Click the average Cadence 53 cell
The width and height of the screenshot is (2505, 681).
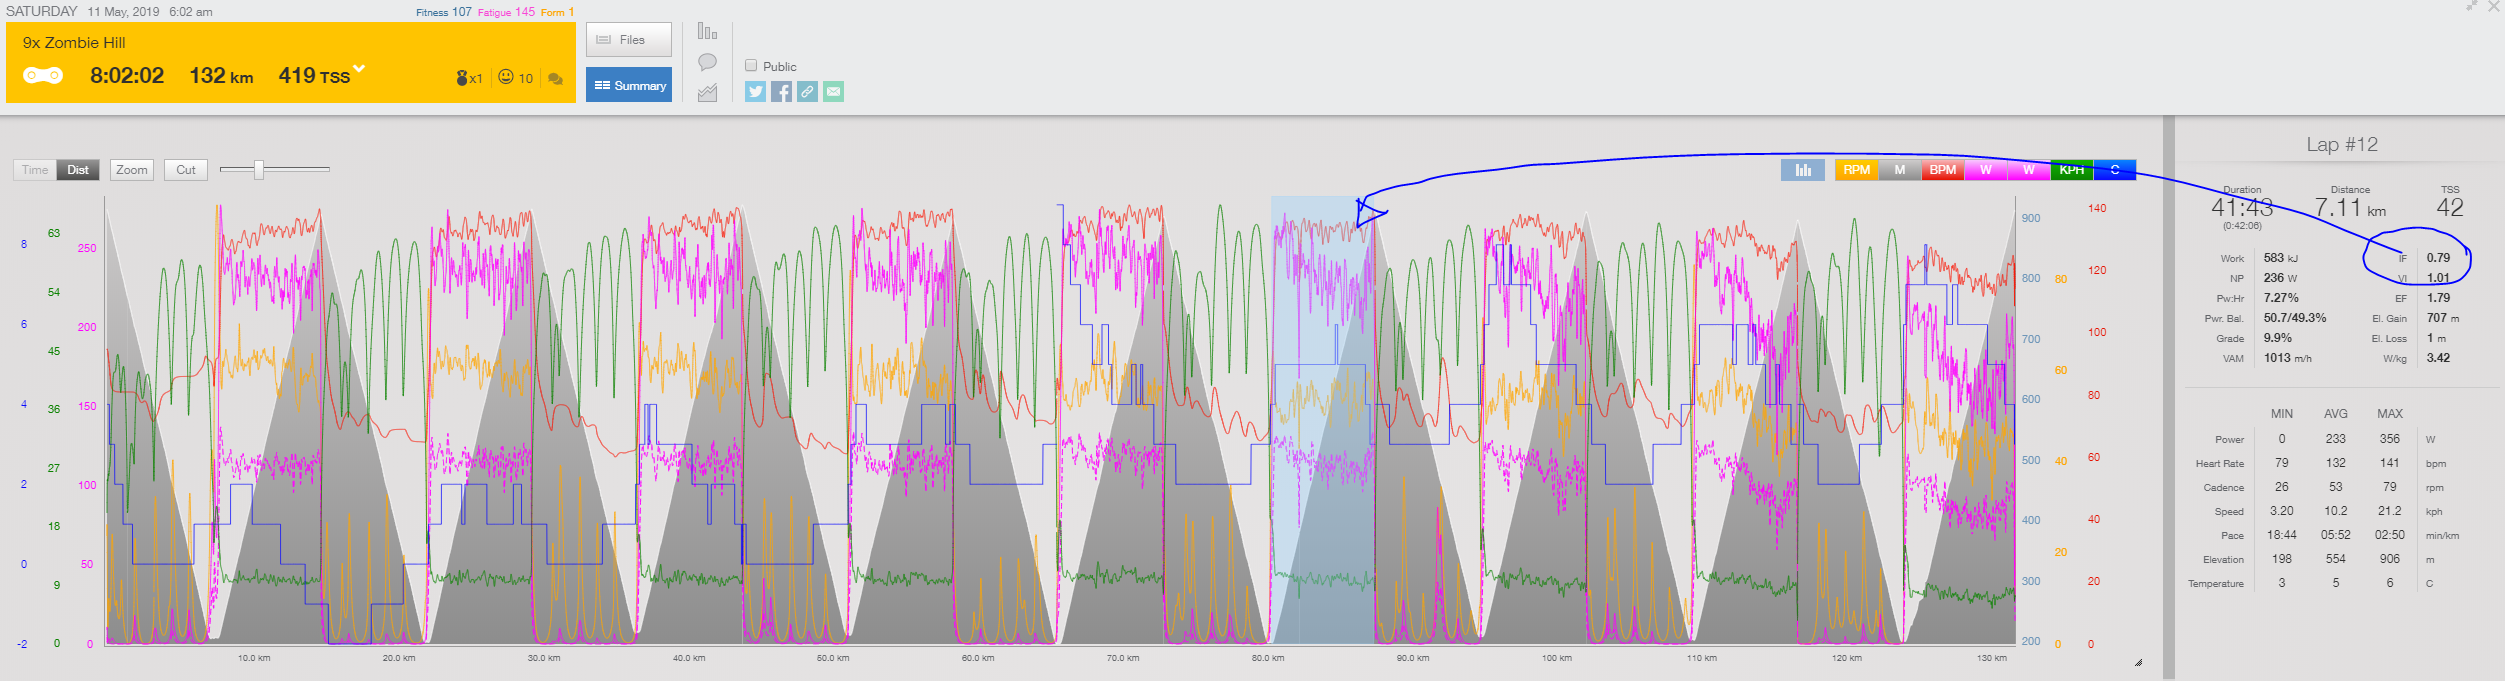[2336, 487]
